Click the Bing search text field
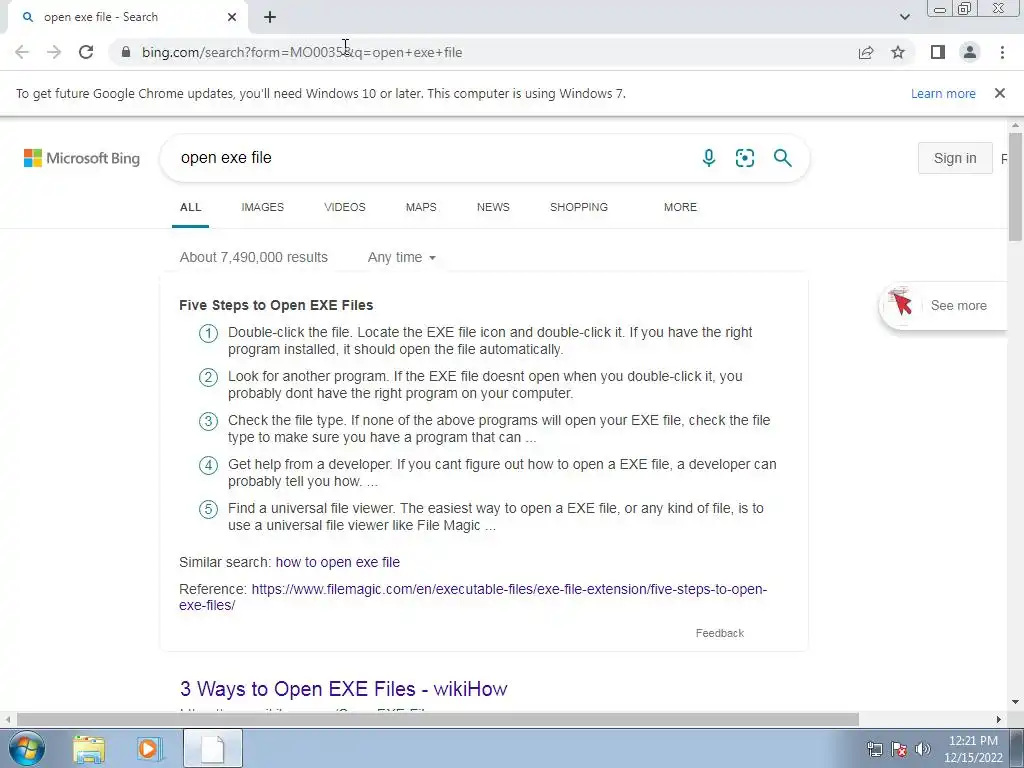Viewport: 1024px width, 768px height. pyautogui.click(x=431, y=157)
